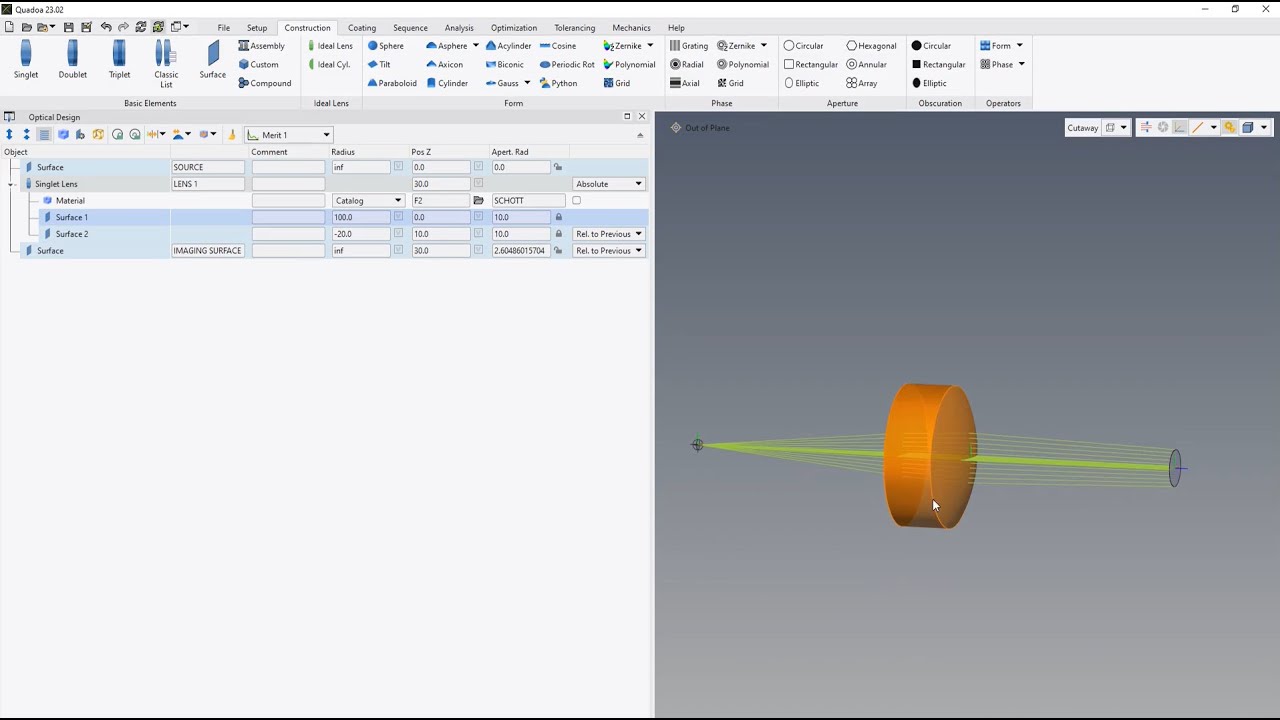The image size is (1280, 720).
Task: Click the Cutaway view button
Action: point(1082,128)
